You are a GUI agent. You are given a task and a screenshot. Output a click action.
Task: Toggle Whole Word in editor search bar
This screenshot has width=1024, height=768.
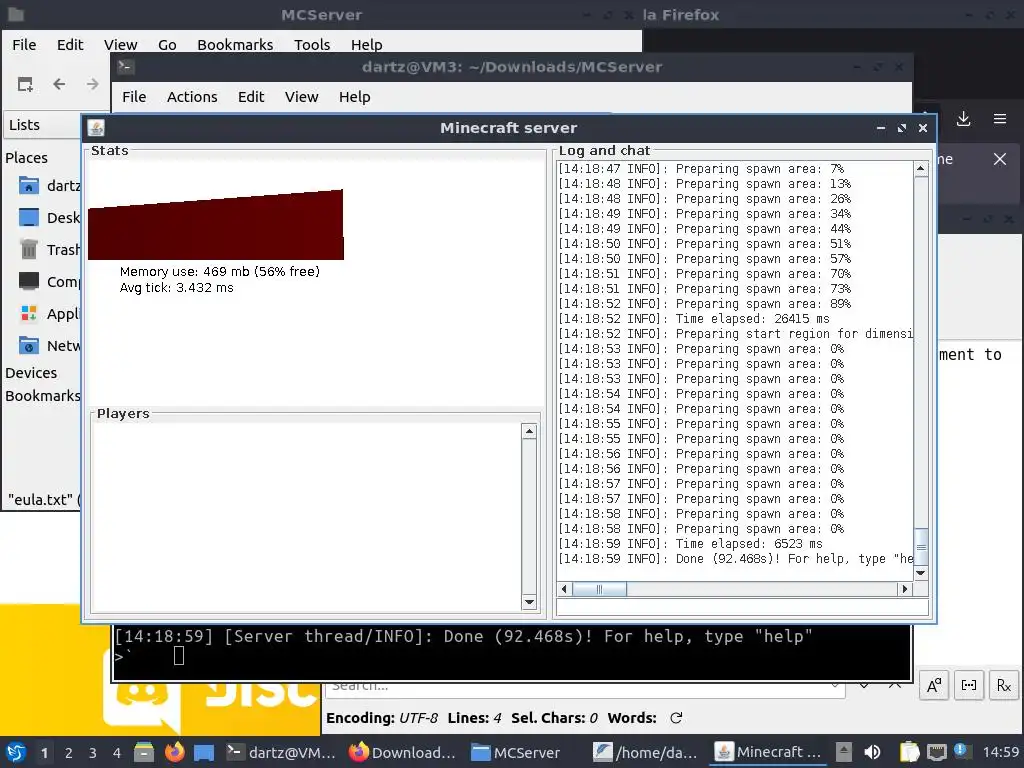click(968, 685)
